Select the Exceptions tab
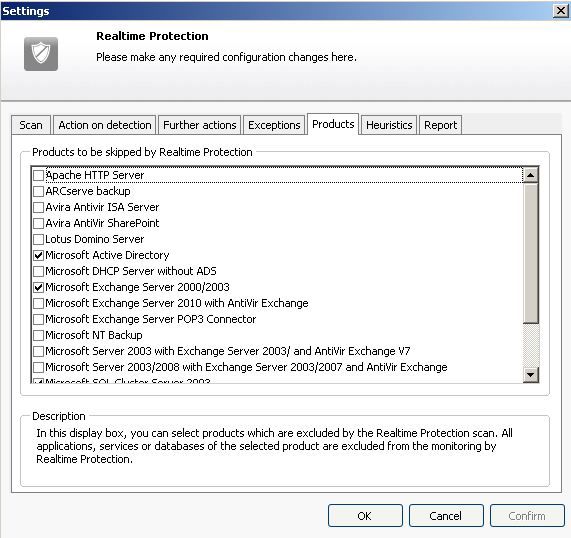The image size is (571, 538). 274,125
